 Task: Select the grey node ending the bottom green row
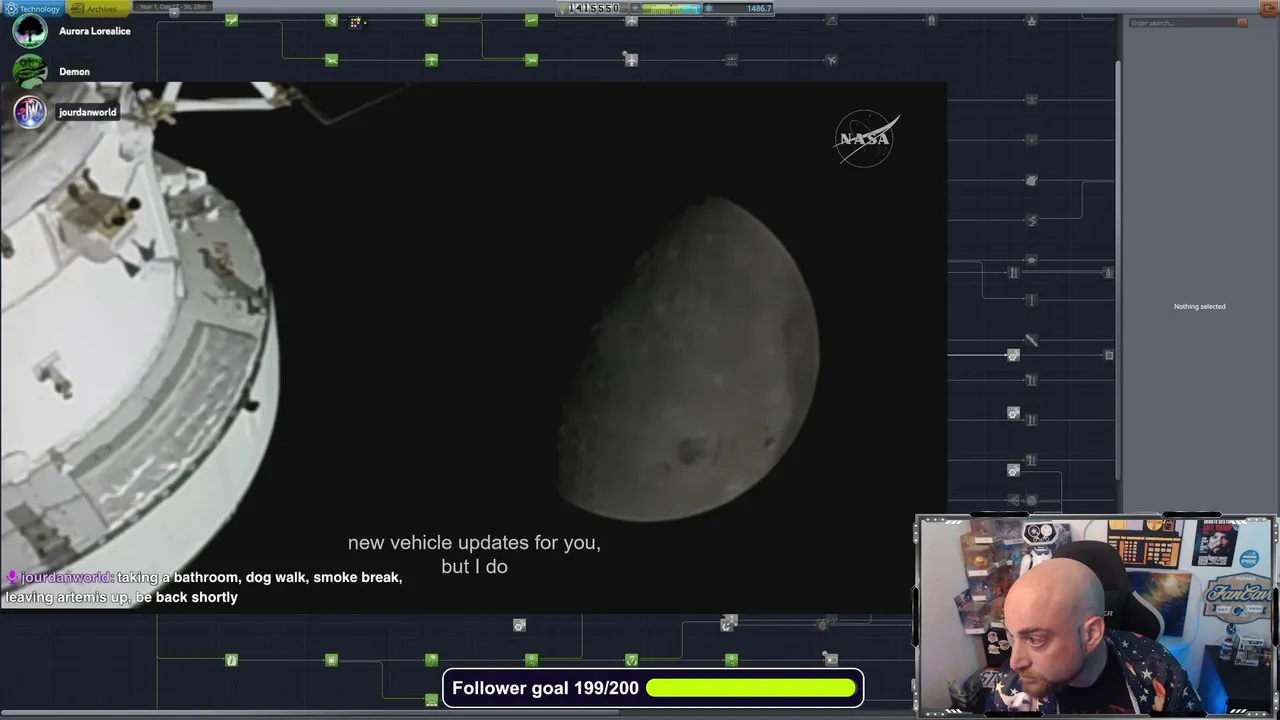coord(831,659)
